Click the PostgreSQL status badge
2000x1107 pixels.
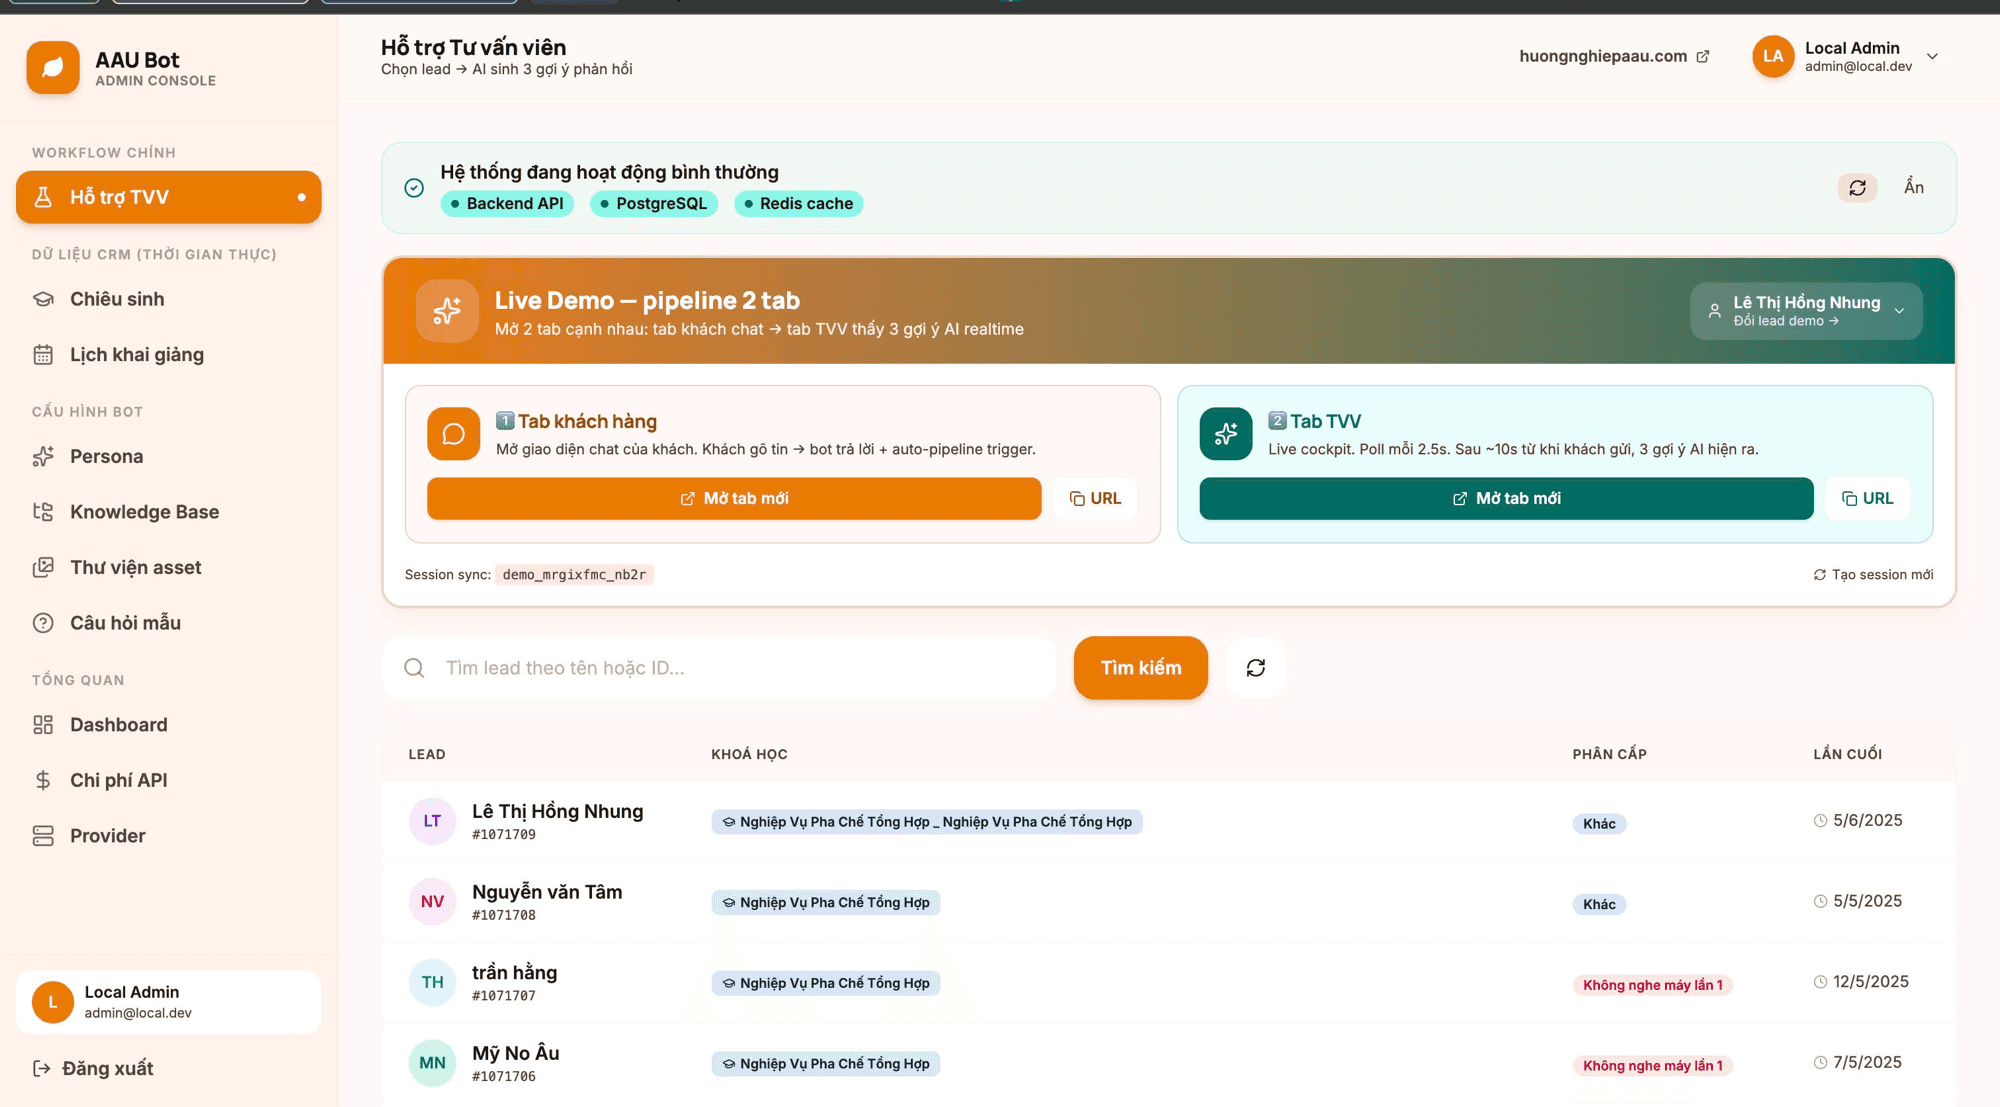coord(654,204)
